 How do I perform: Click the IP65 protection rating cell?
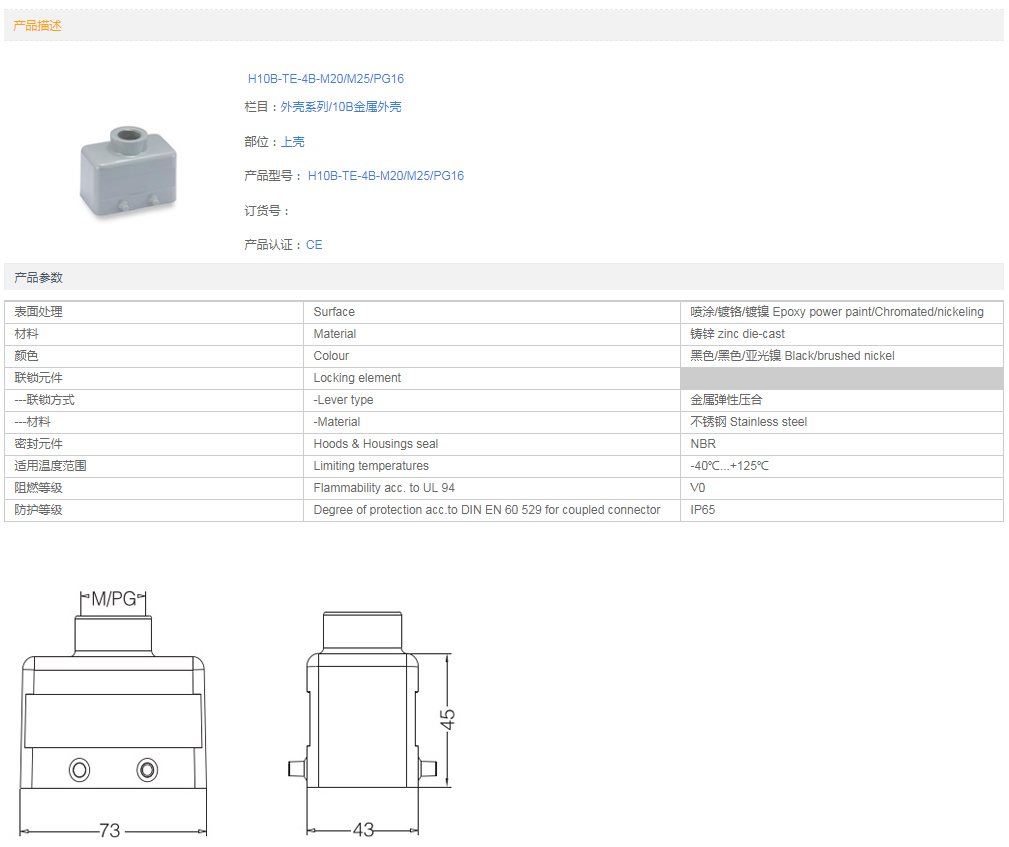[703, 510]
